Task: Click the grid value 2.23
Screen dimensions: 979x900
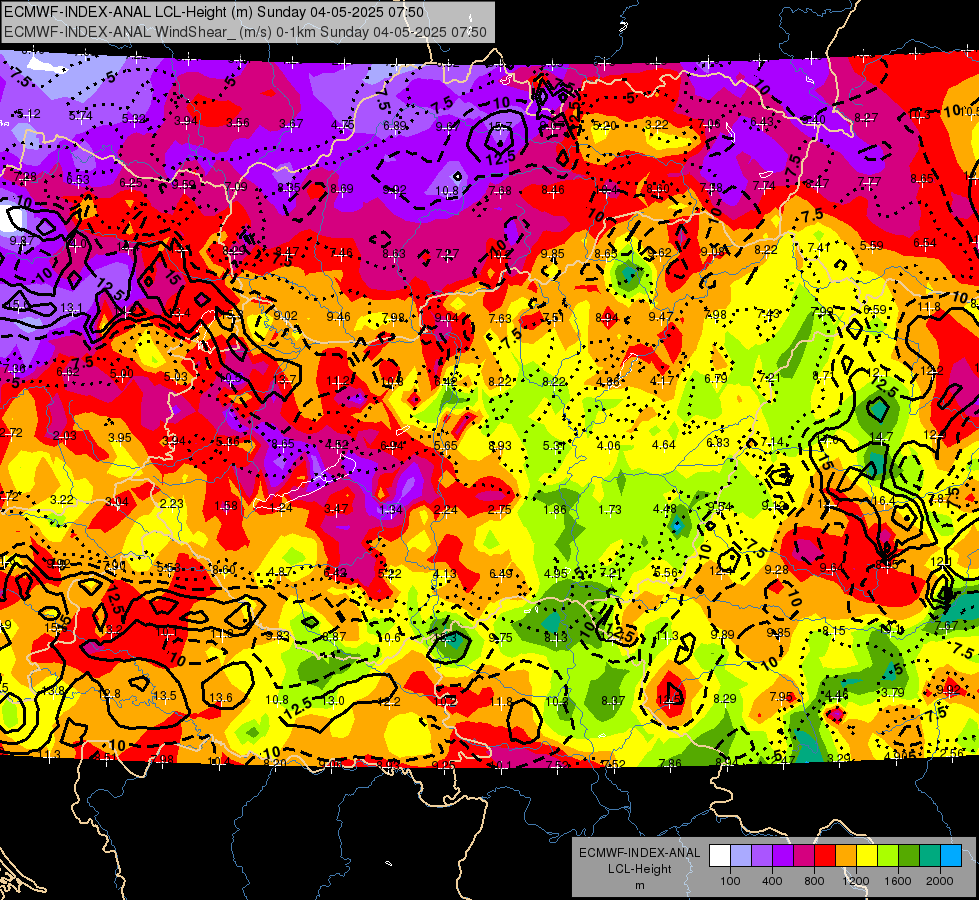Action: [x=172, y=503]
